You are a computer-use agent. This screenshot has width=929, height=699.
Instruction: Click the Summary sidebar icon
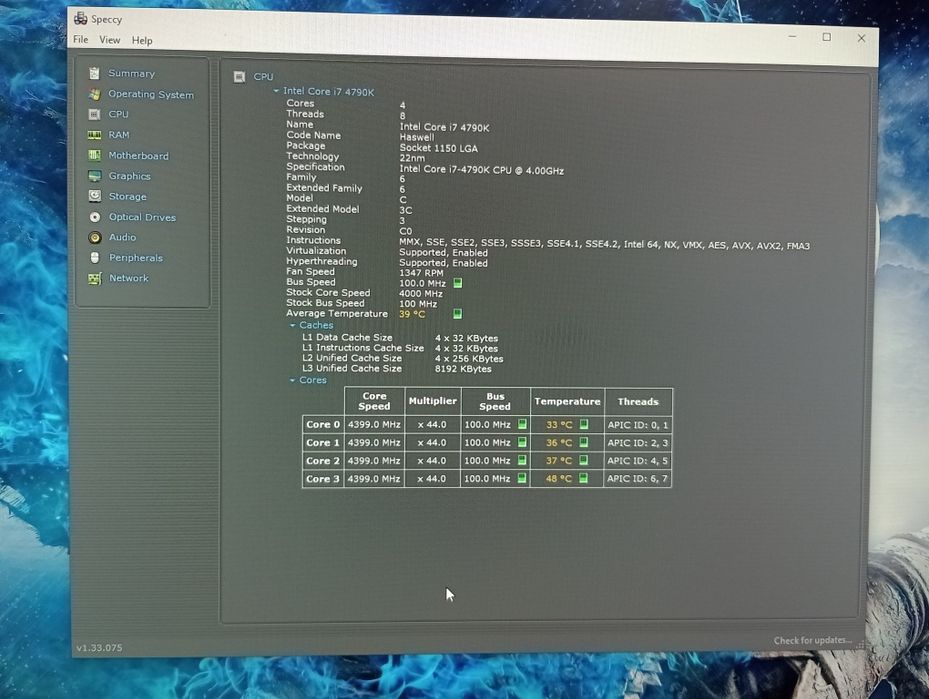(94, 73)
